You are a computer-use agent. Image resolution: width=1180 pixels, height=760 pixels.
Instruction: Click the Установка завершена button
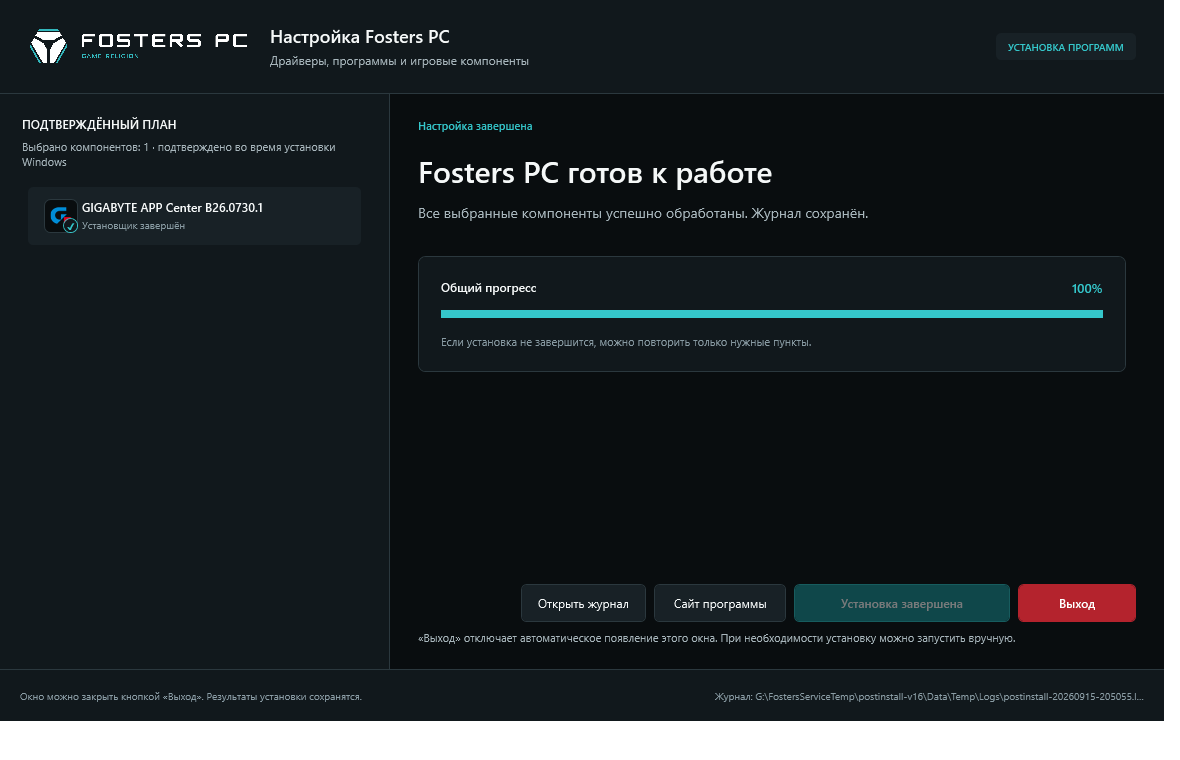[902, 603]
